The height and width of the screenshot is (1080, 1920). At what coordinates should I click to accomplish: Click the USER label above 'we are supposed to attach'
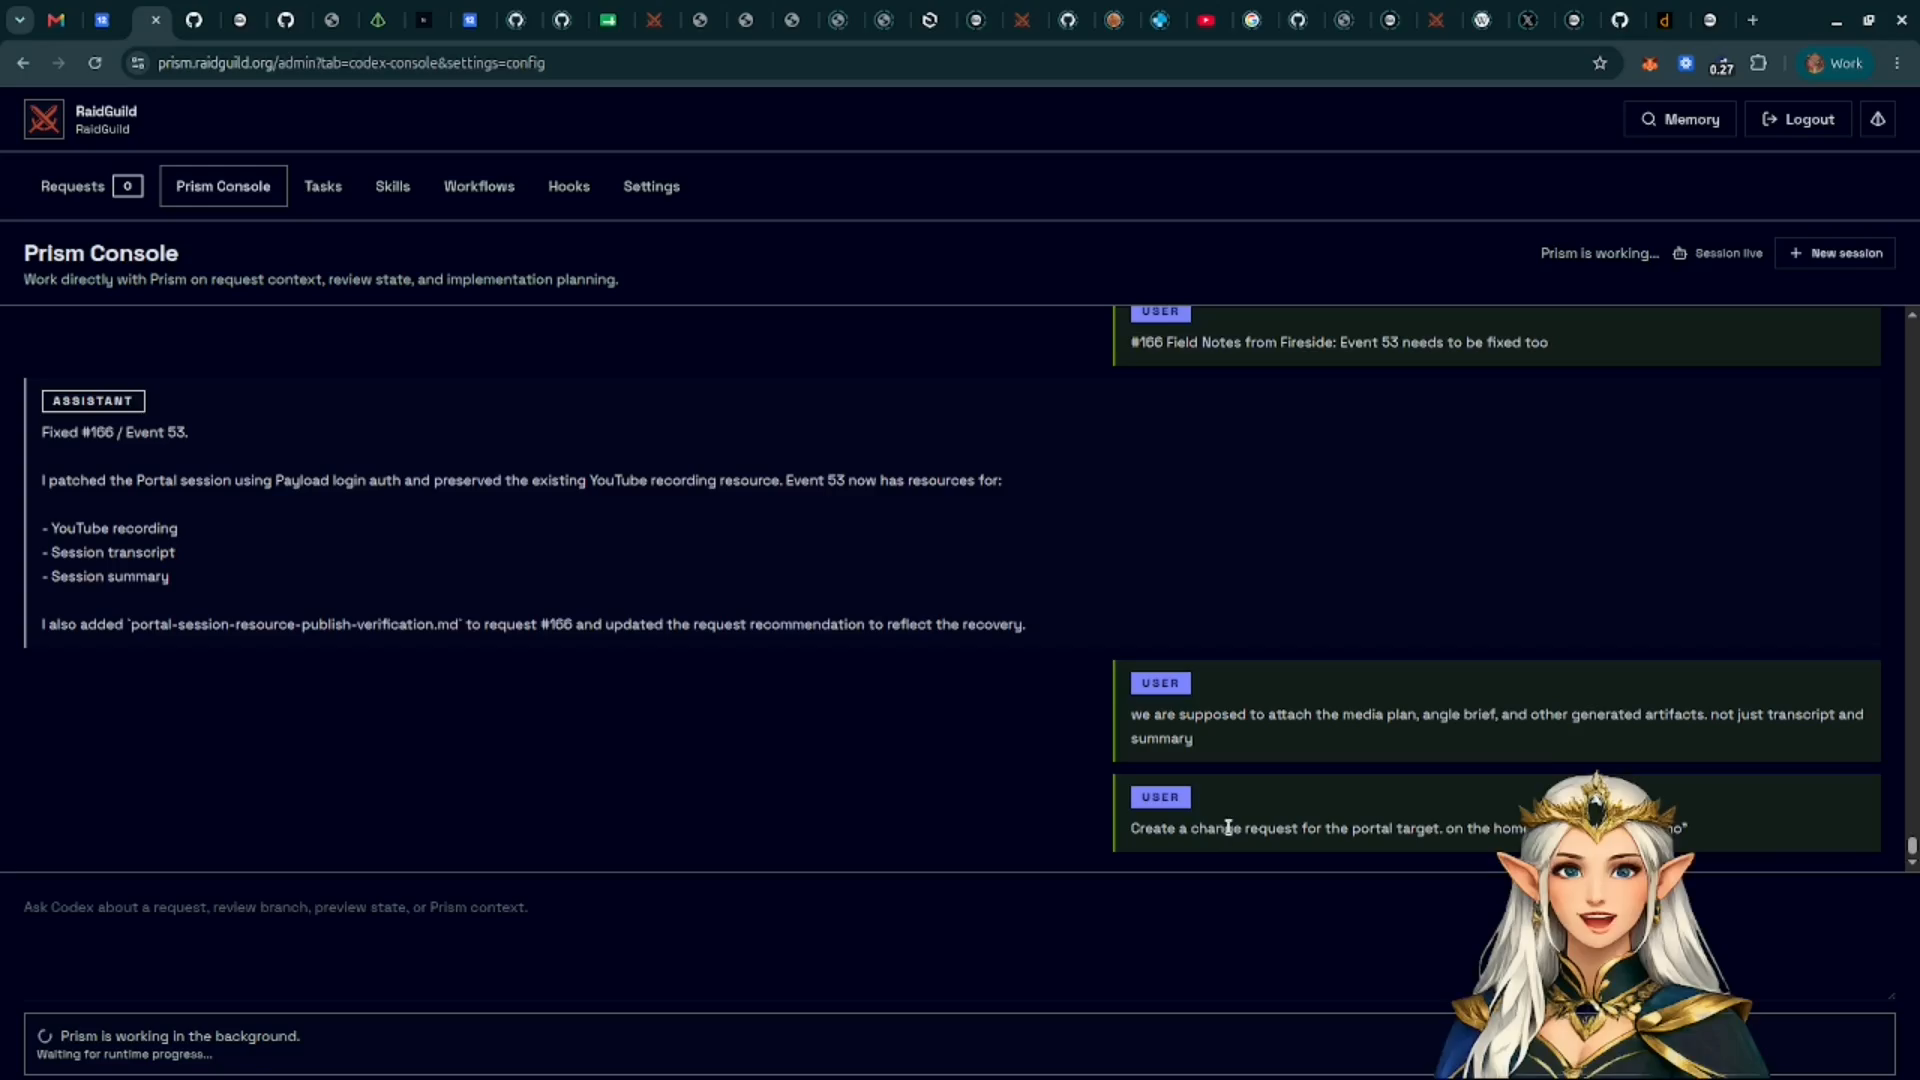[x=1160, y=683]
